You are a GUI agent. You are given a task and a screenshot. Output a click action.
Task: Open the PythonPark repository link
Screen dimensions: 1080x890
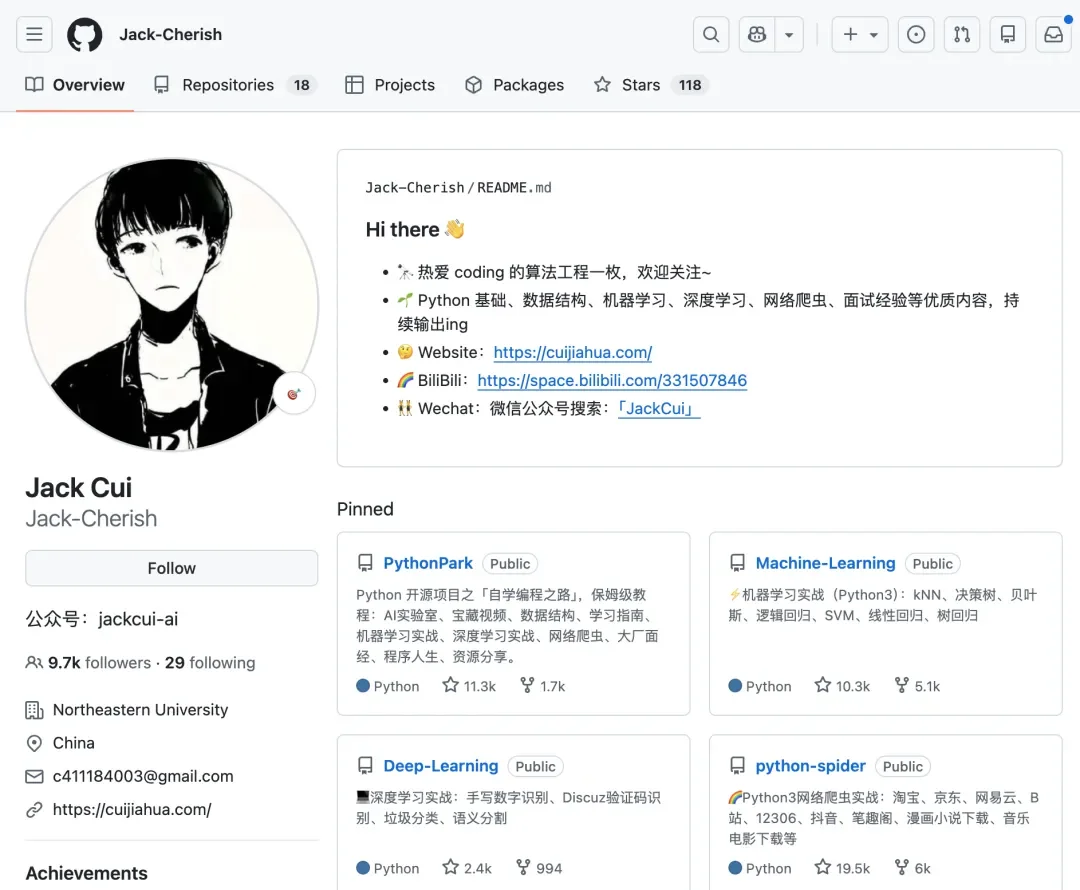point(428,563)
